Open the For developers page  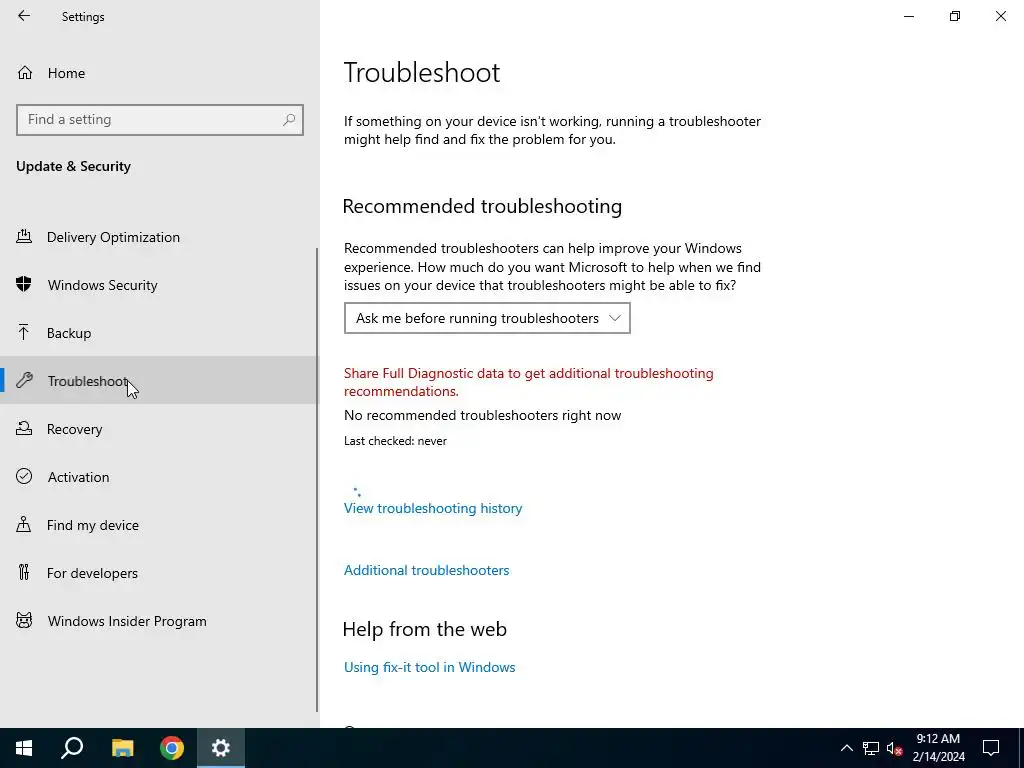tap(92, 573)
